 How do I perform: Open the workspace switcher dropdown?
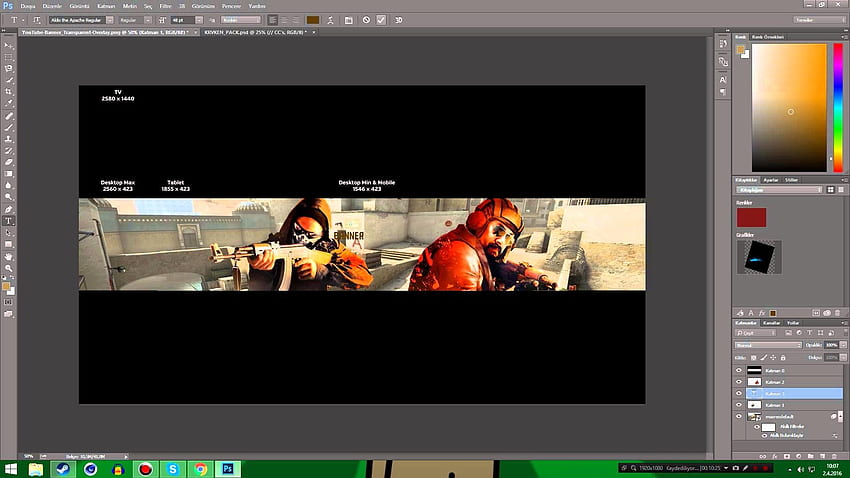820,20
